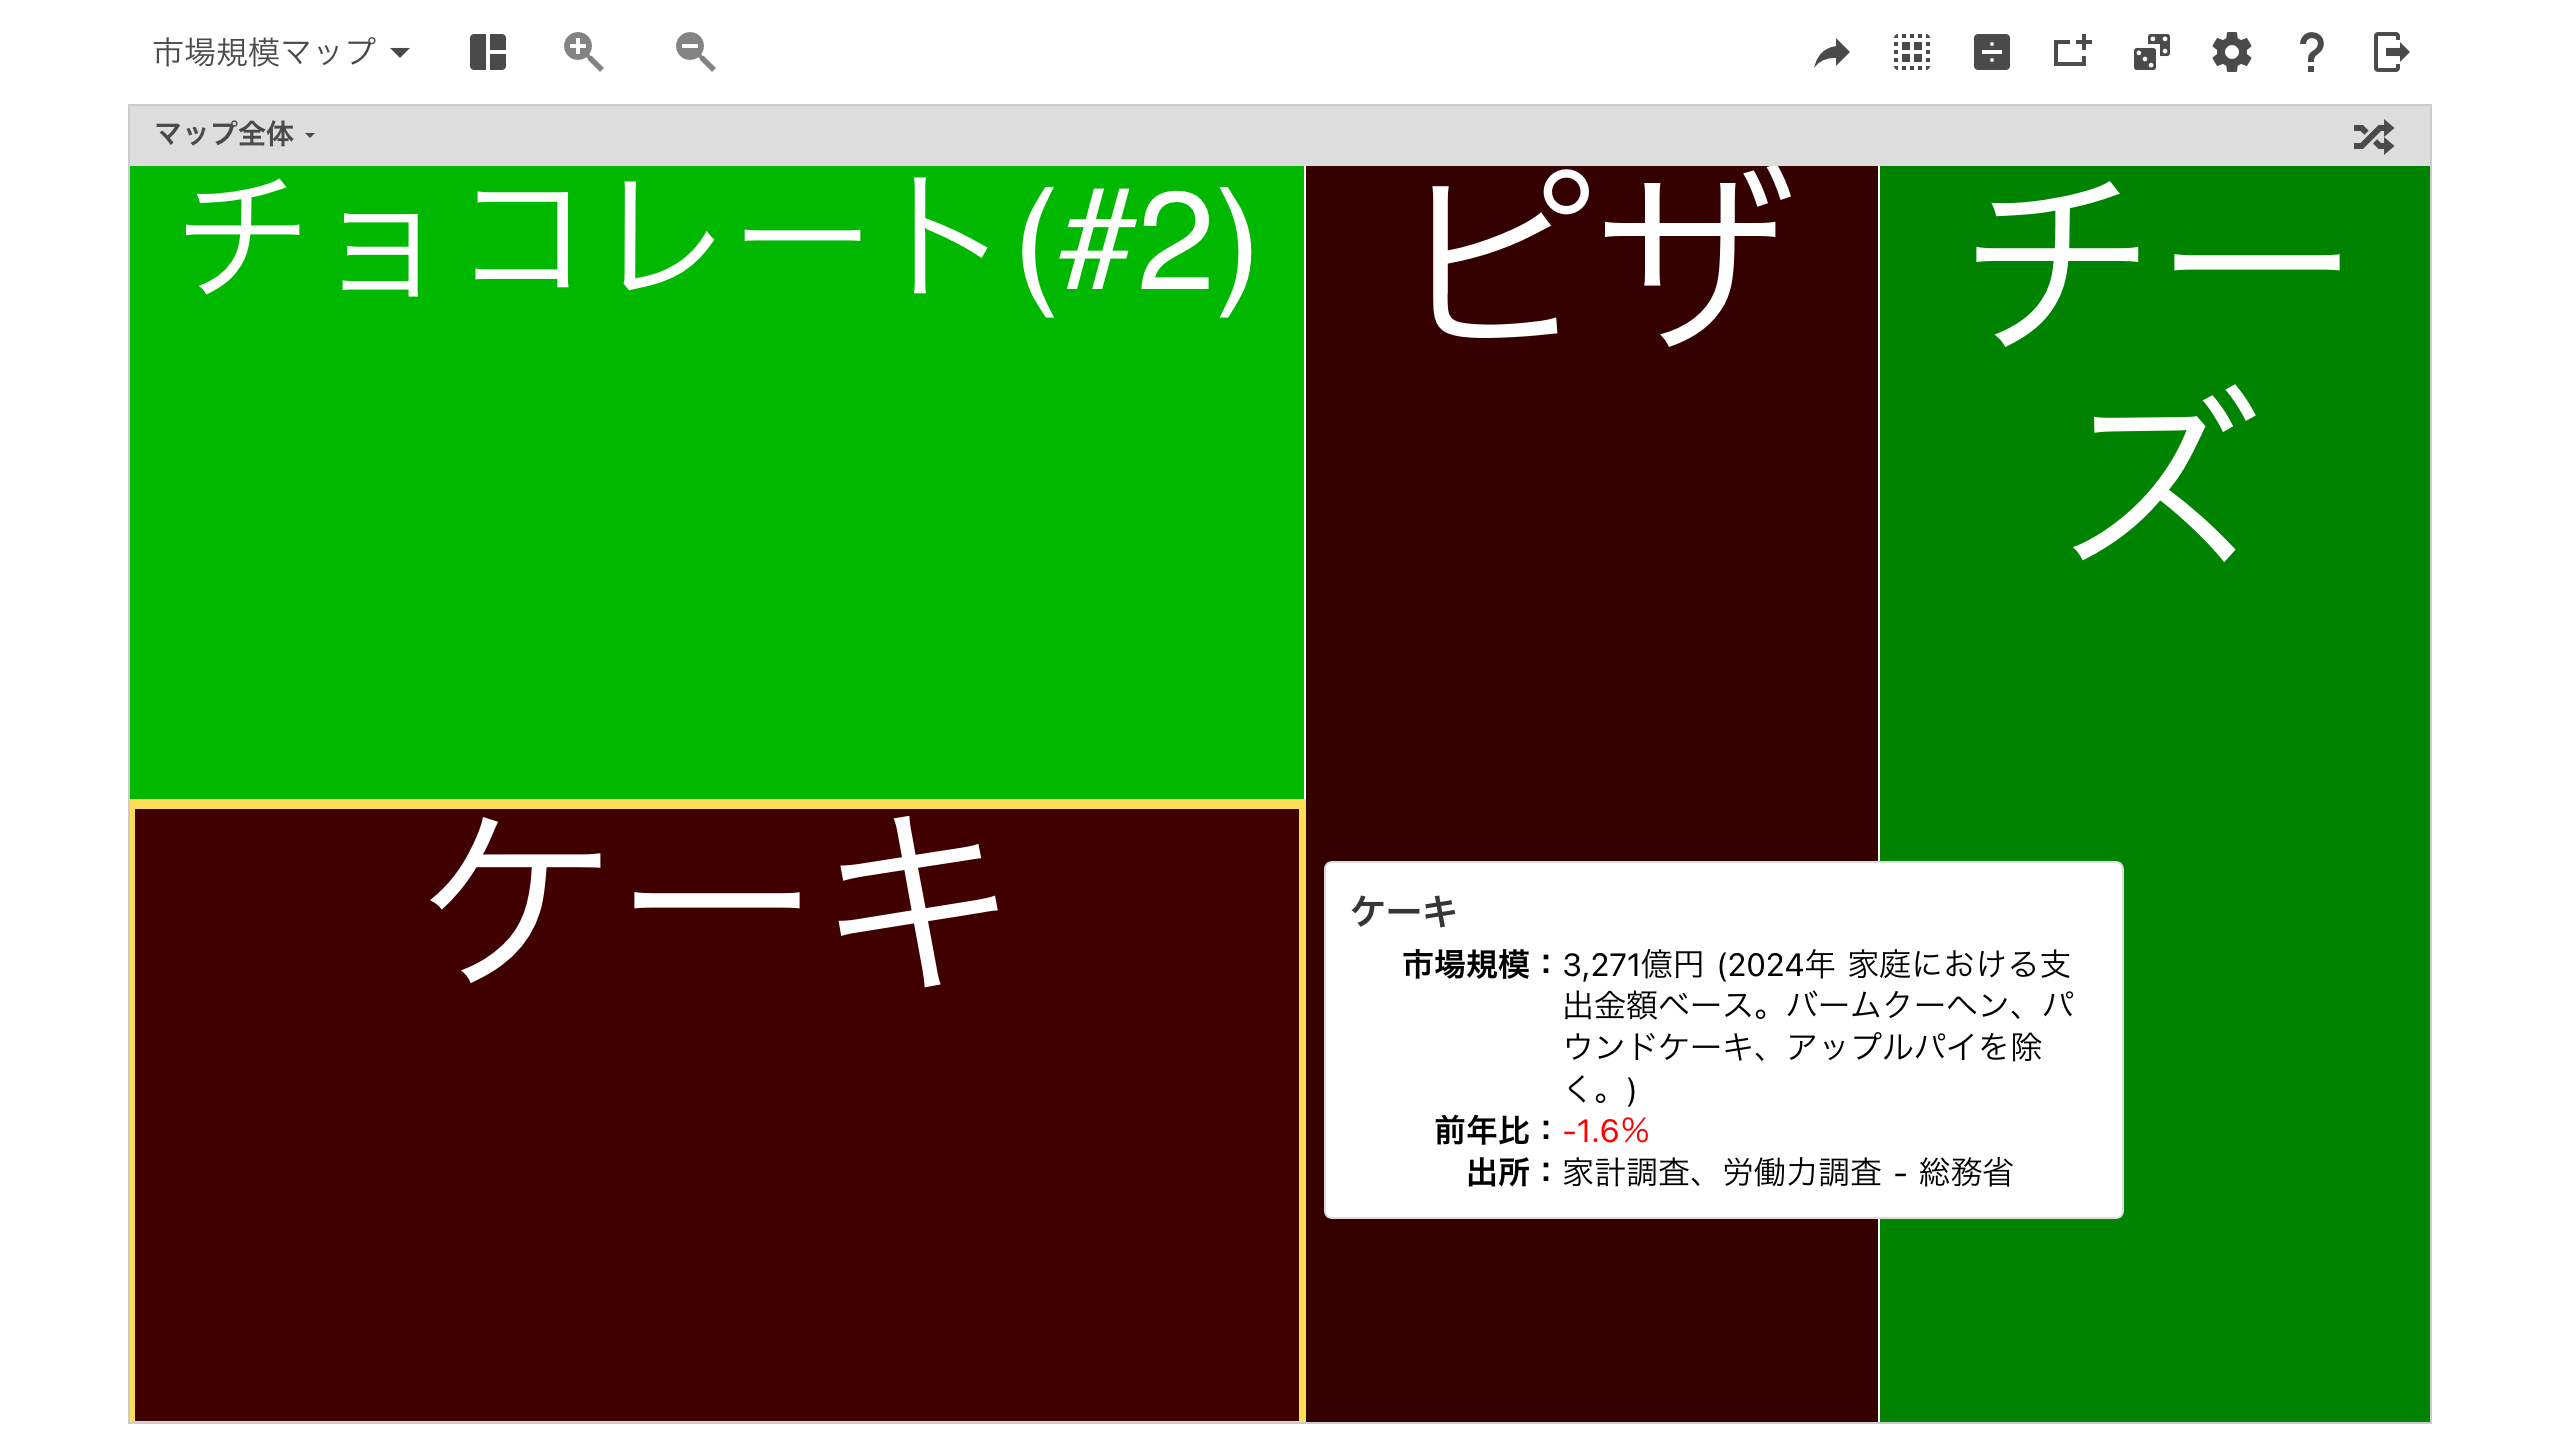Viewport: 2560px width, 1440px height.
Task: Select the チョコレート(#2) treemap tile
Action: click(716, 482)
